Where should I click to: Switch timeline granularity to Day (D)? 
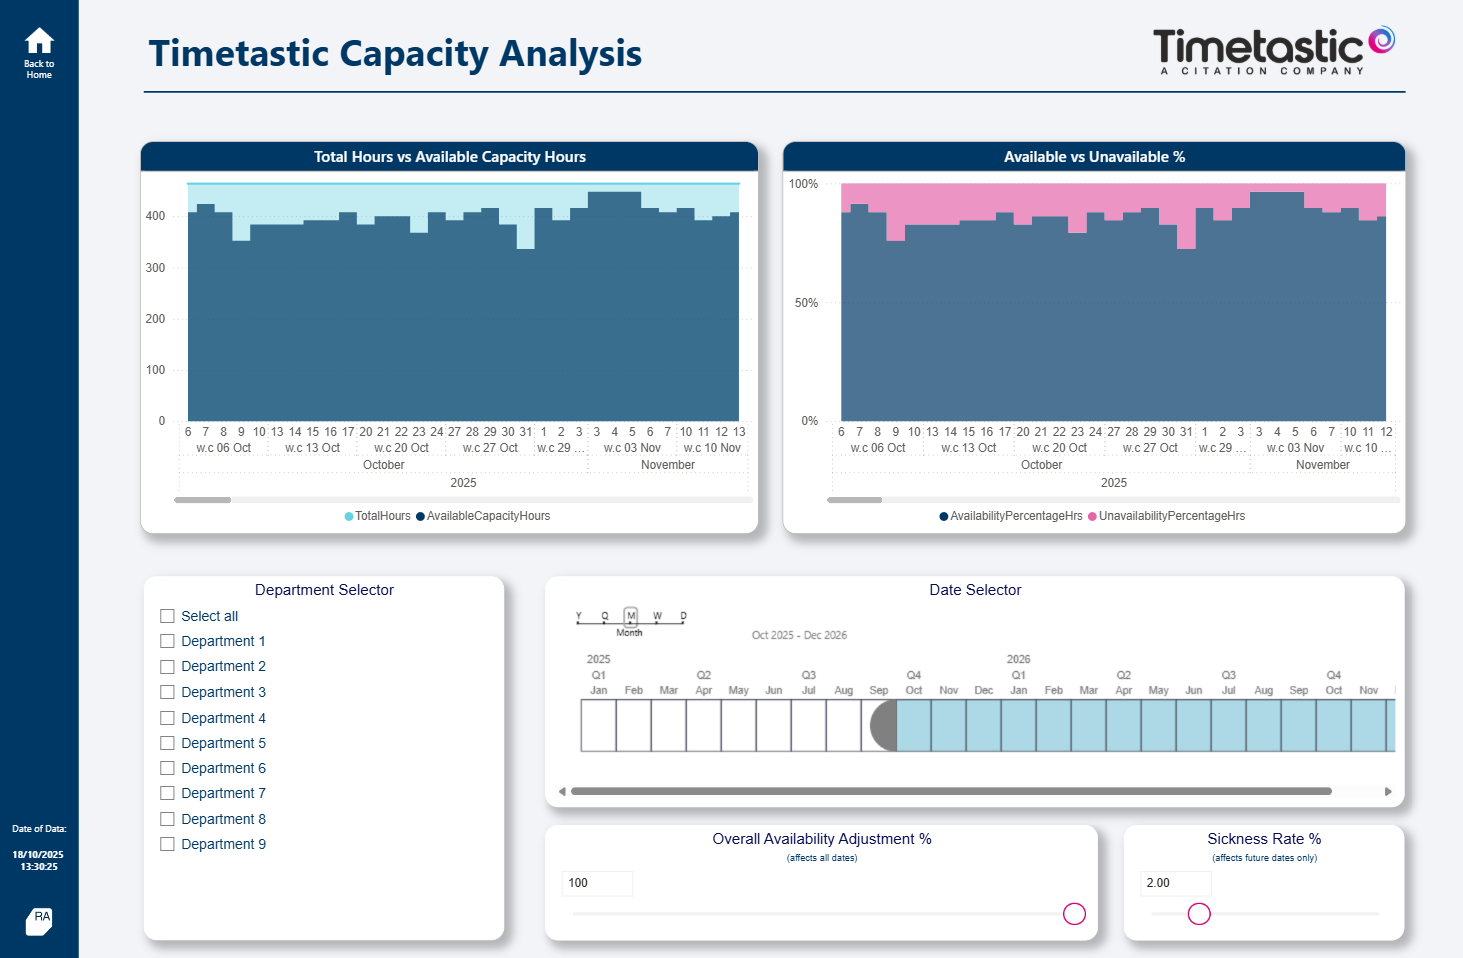[683, 616]
